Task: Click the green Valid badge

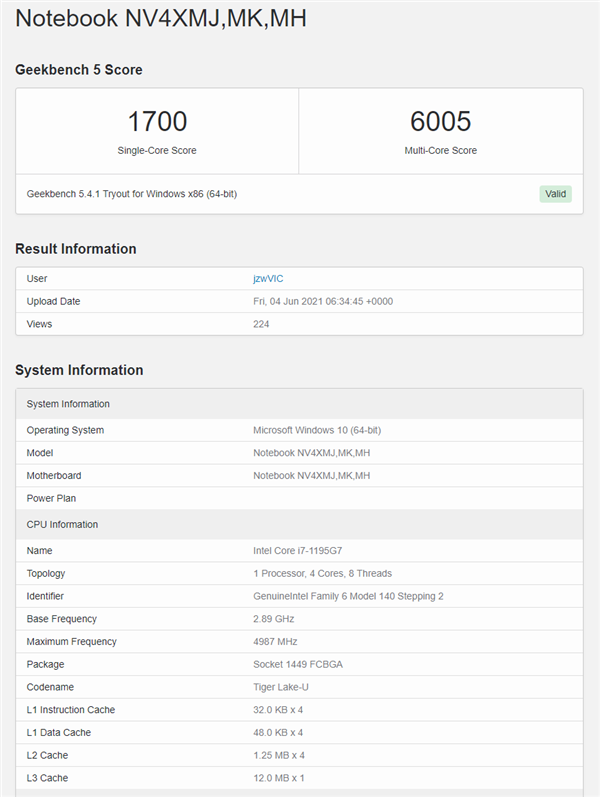Action: [x=555, y=194]
